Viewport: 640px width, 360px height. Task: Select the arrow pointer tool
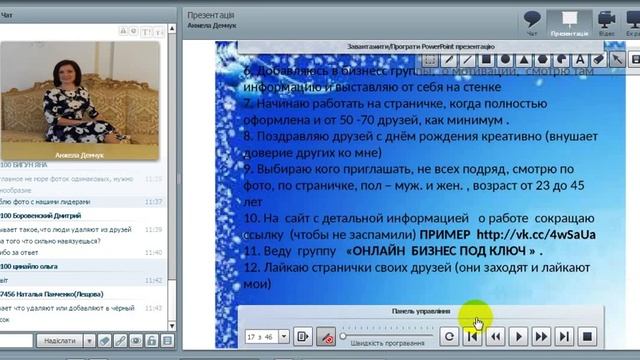617,60
